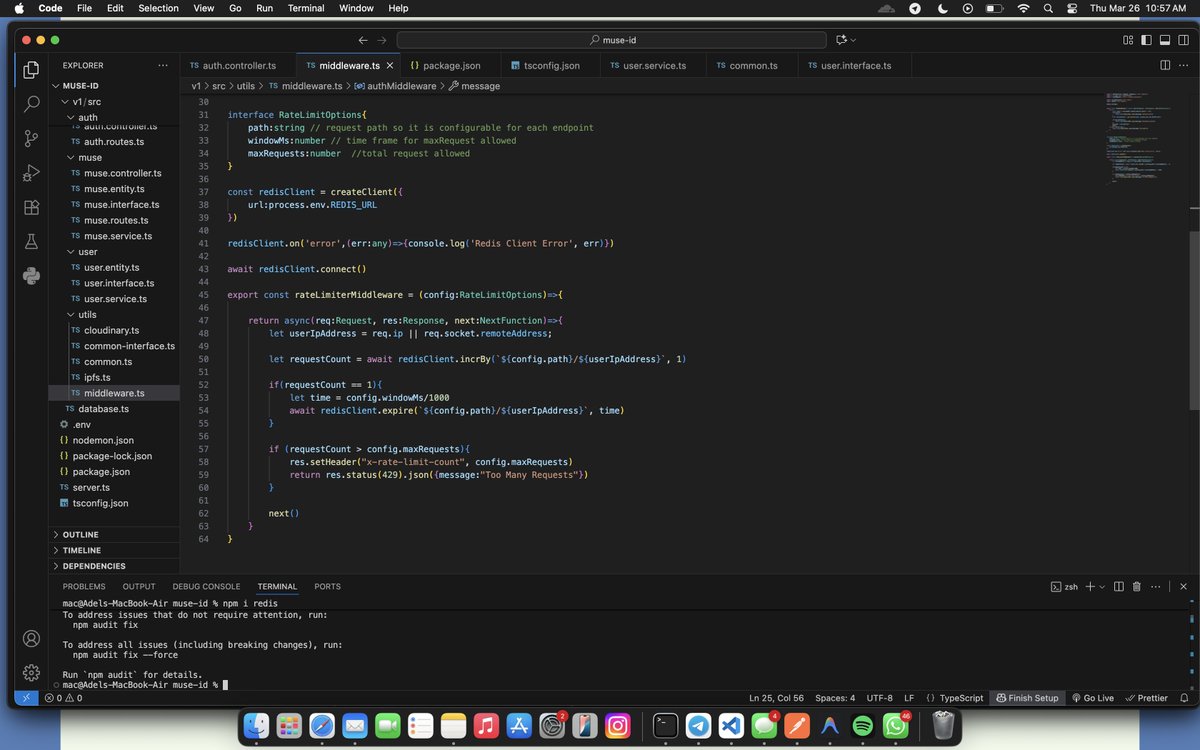
Task: Open the Manage gear in activity bar
Action: click(x=31, y=672)
